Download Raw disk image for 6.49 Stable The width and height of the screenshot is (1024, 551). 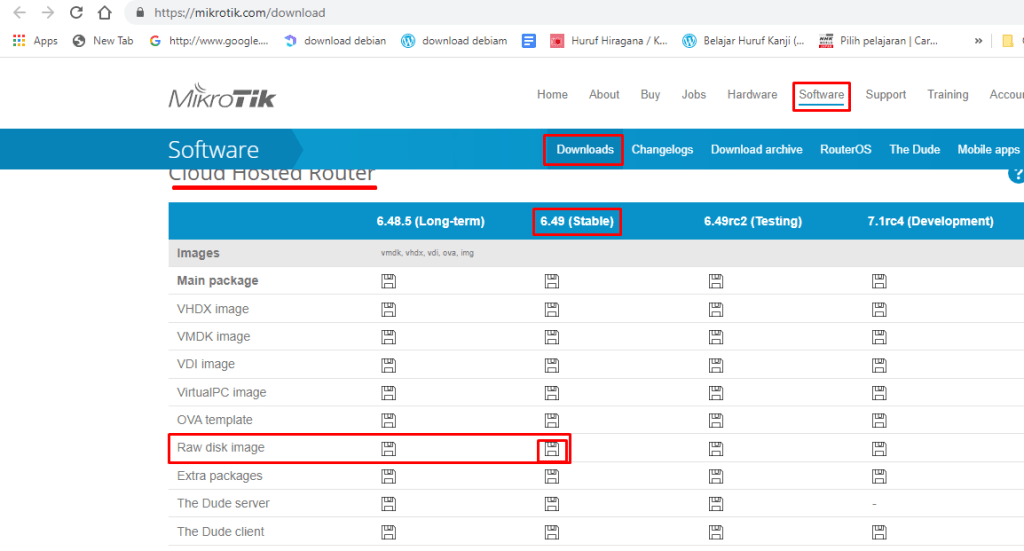tap(551, 449)
